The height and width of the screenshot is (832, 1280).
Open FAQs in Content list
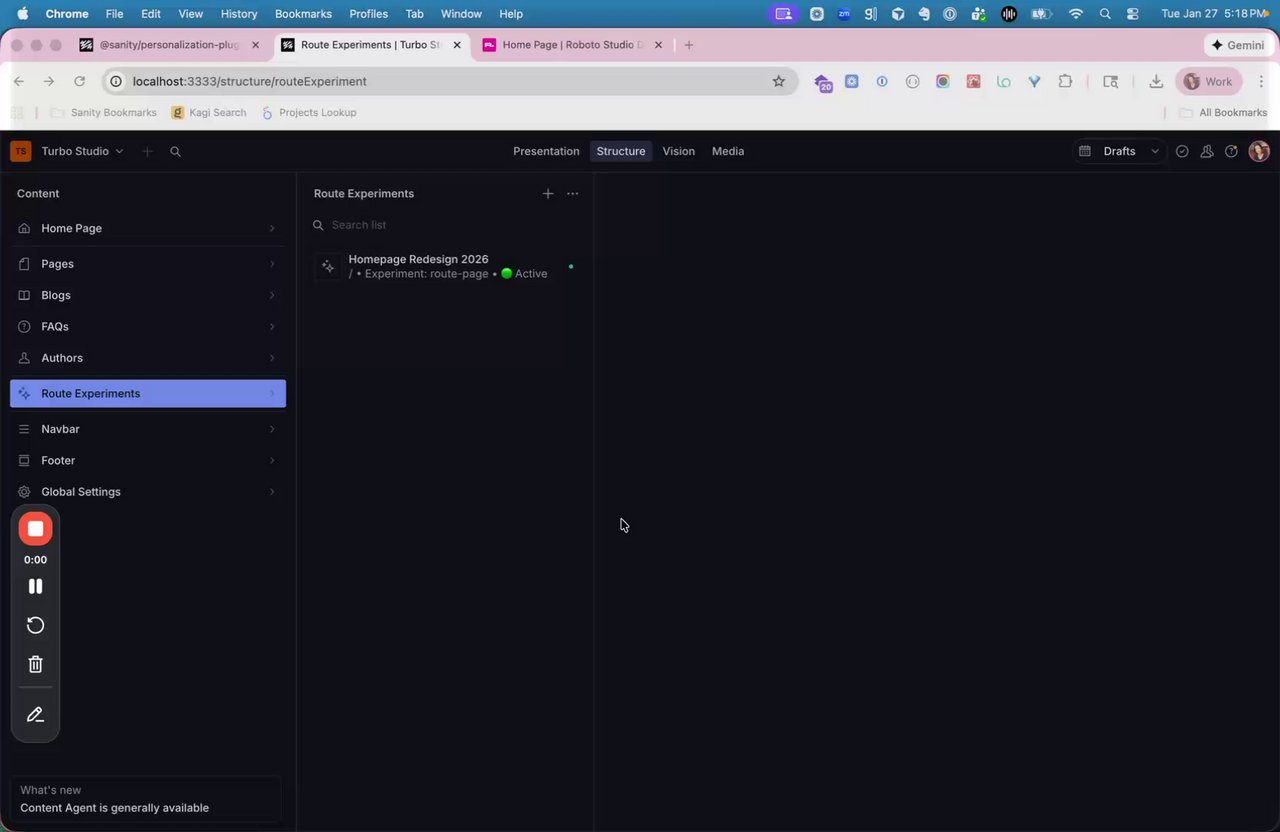pos(148,326)
